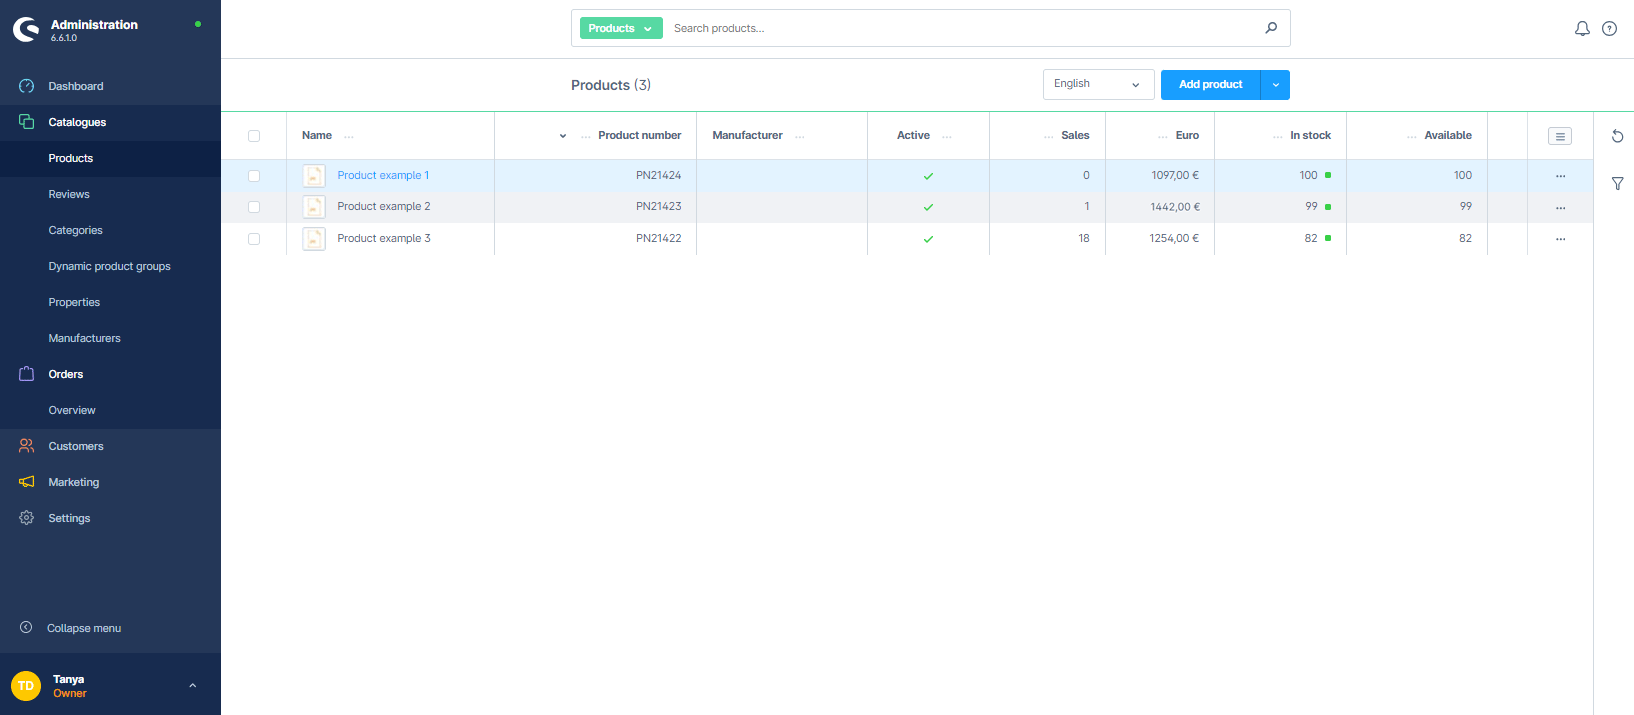This screenshot has height=715, width=1634.
Task: Click the Add product button
Action: [x=1210, y=85]
